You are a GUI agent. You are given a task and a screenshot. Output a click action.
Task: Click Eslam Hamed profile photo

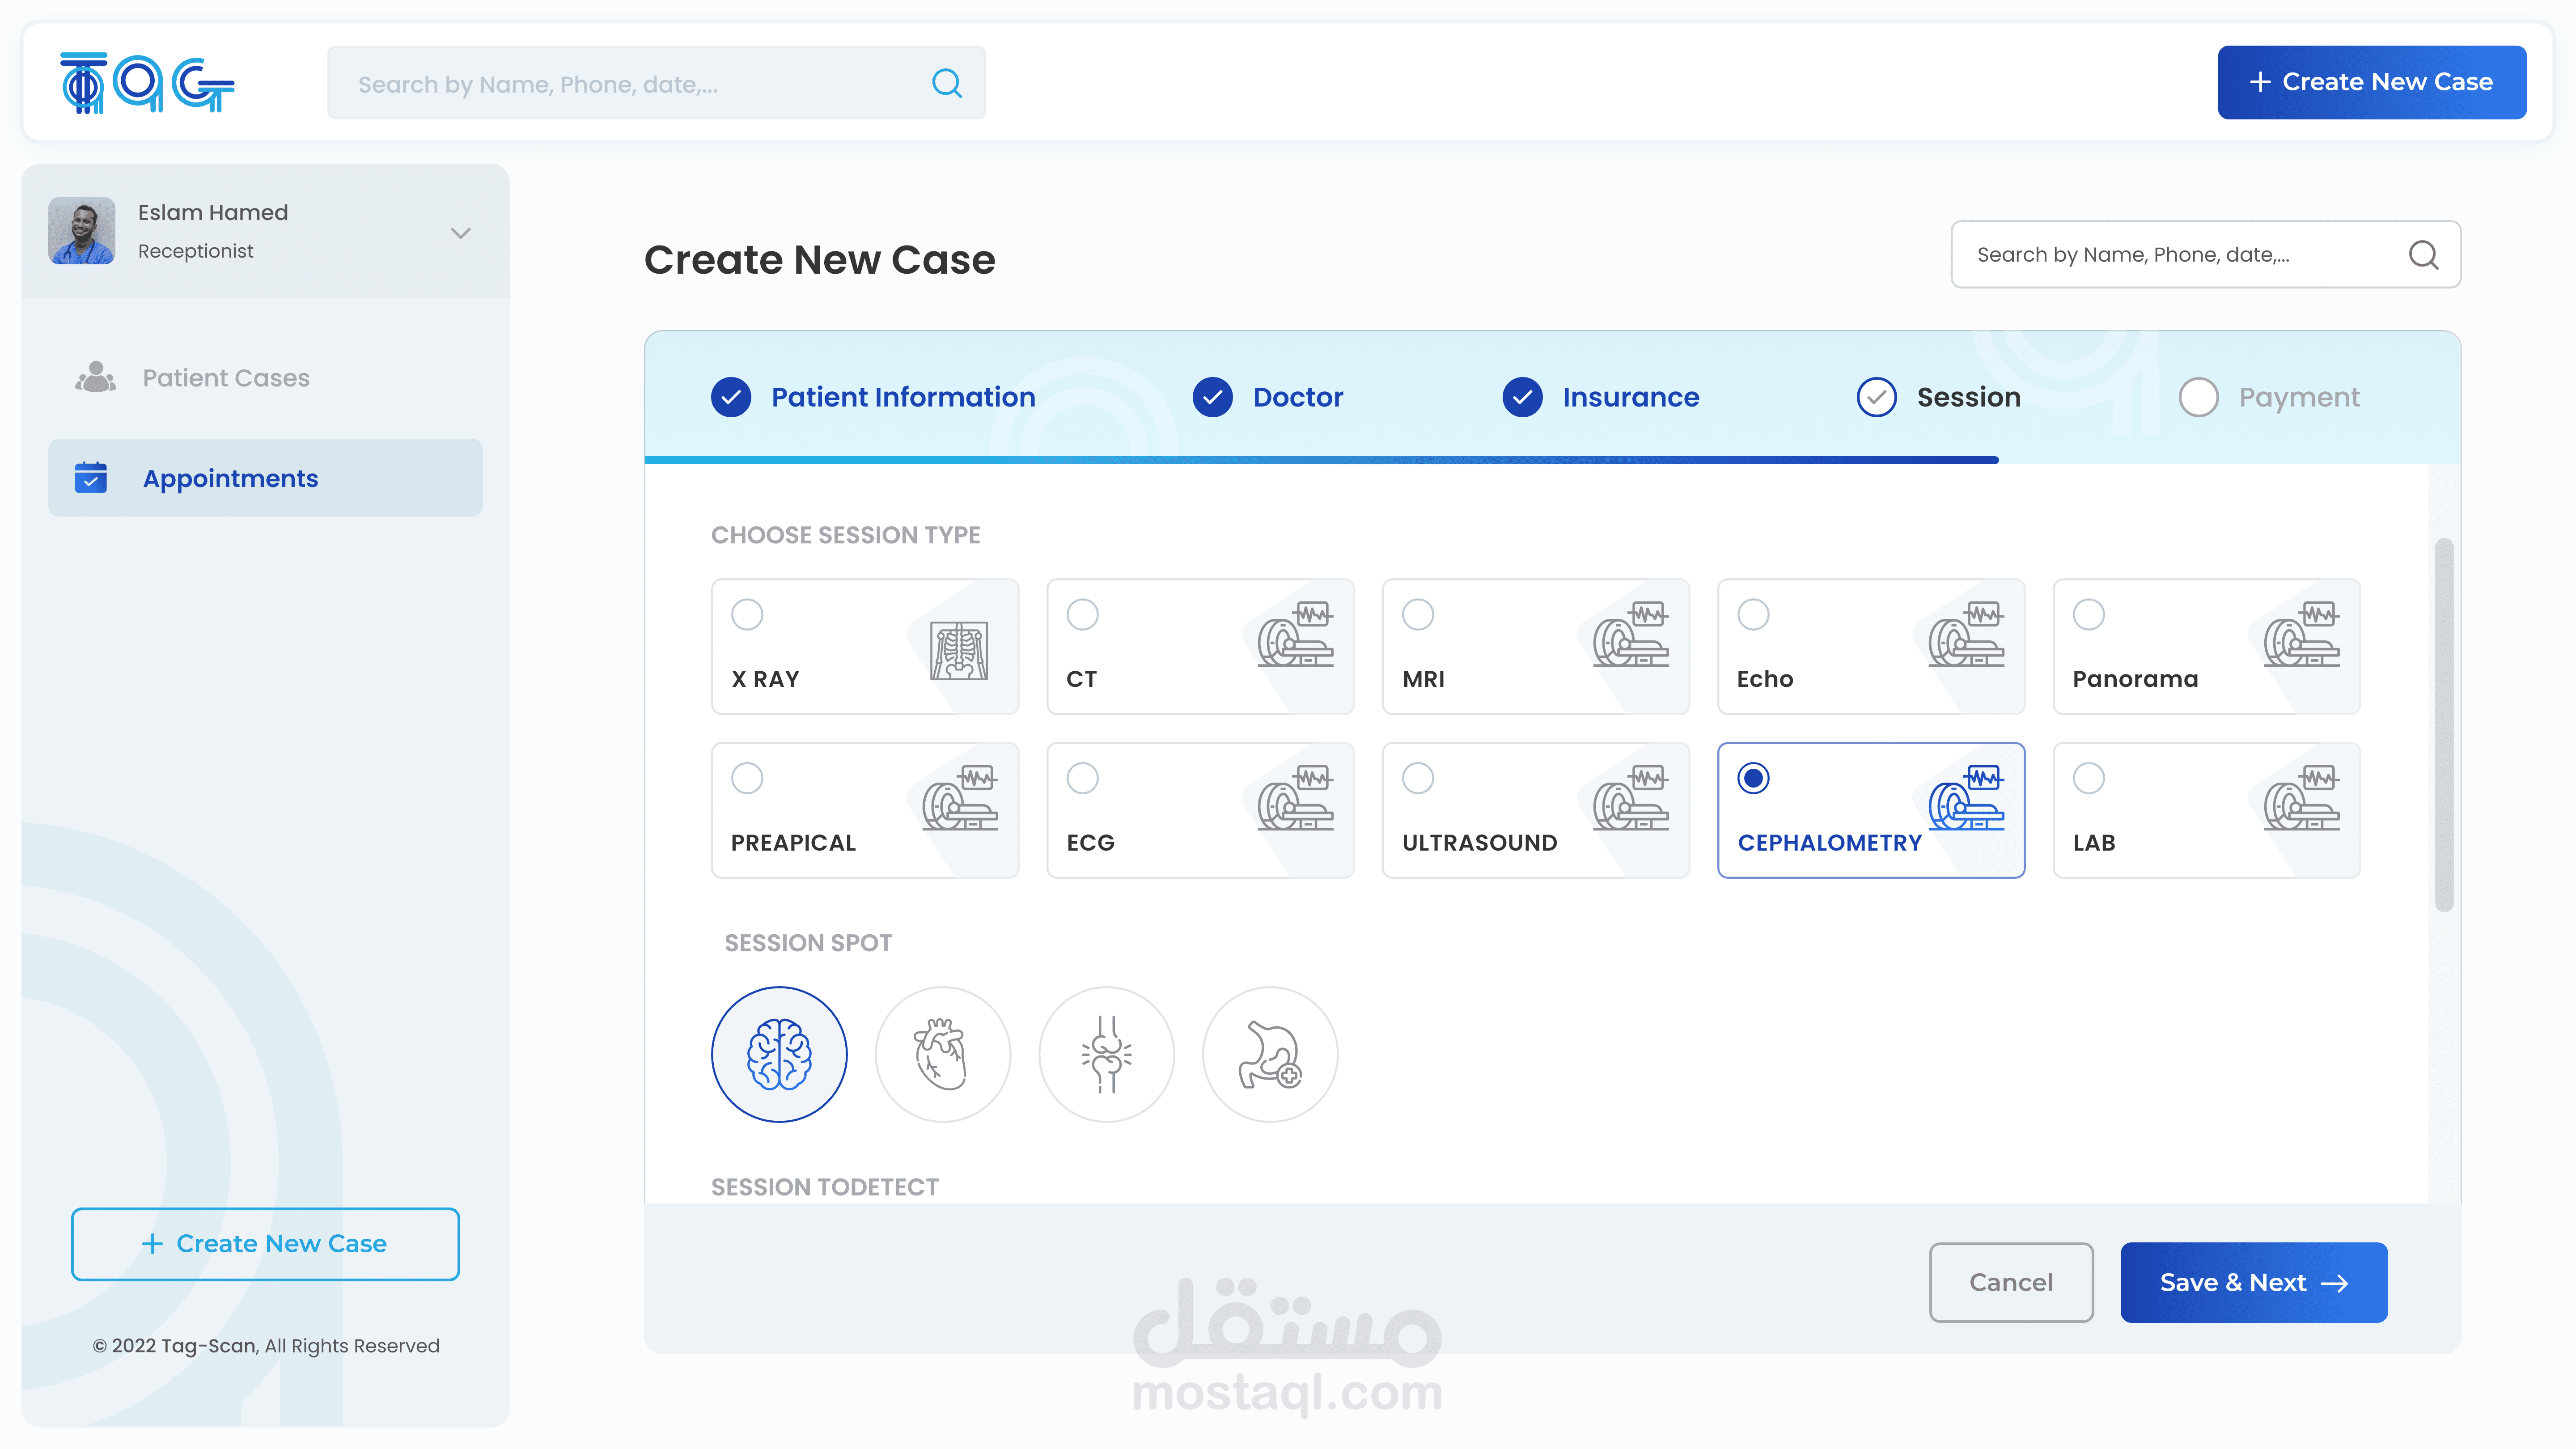pyautogui.click(x=82, y=231)
